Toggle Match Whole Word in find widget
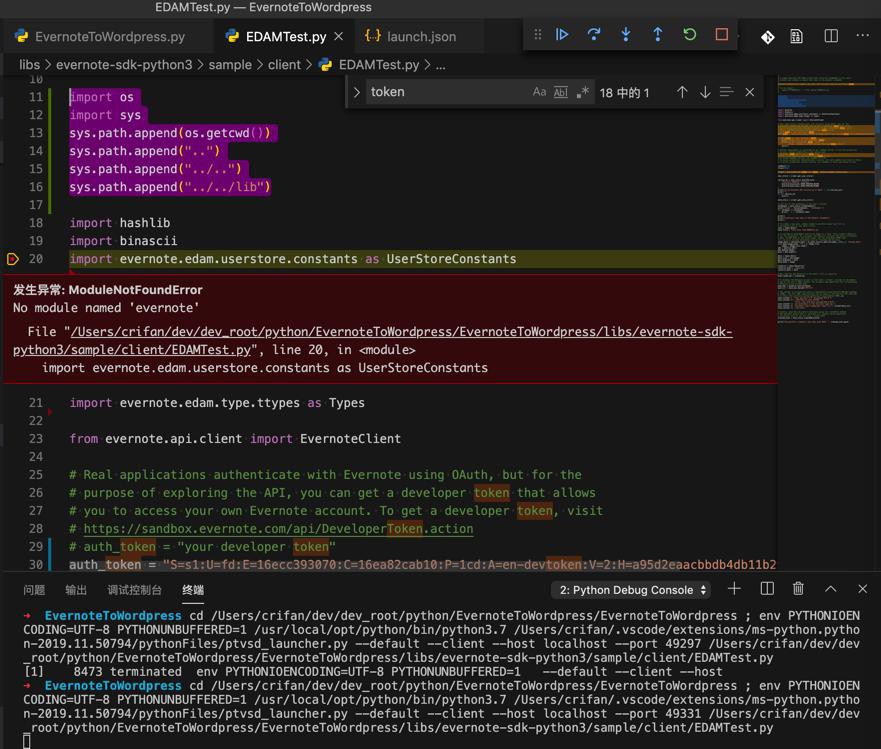 pos(561,92)
